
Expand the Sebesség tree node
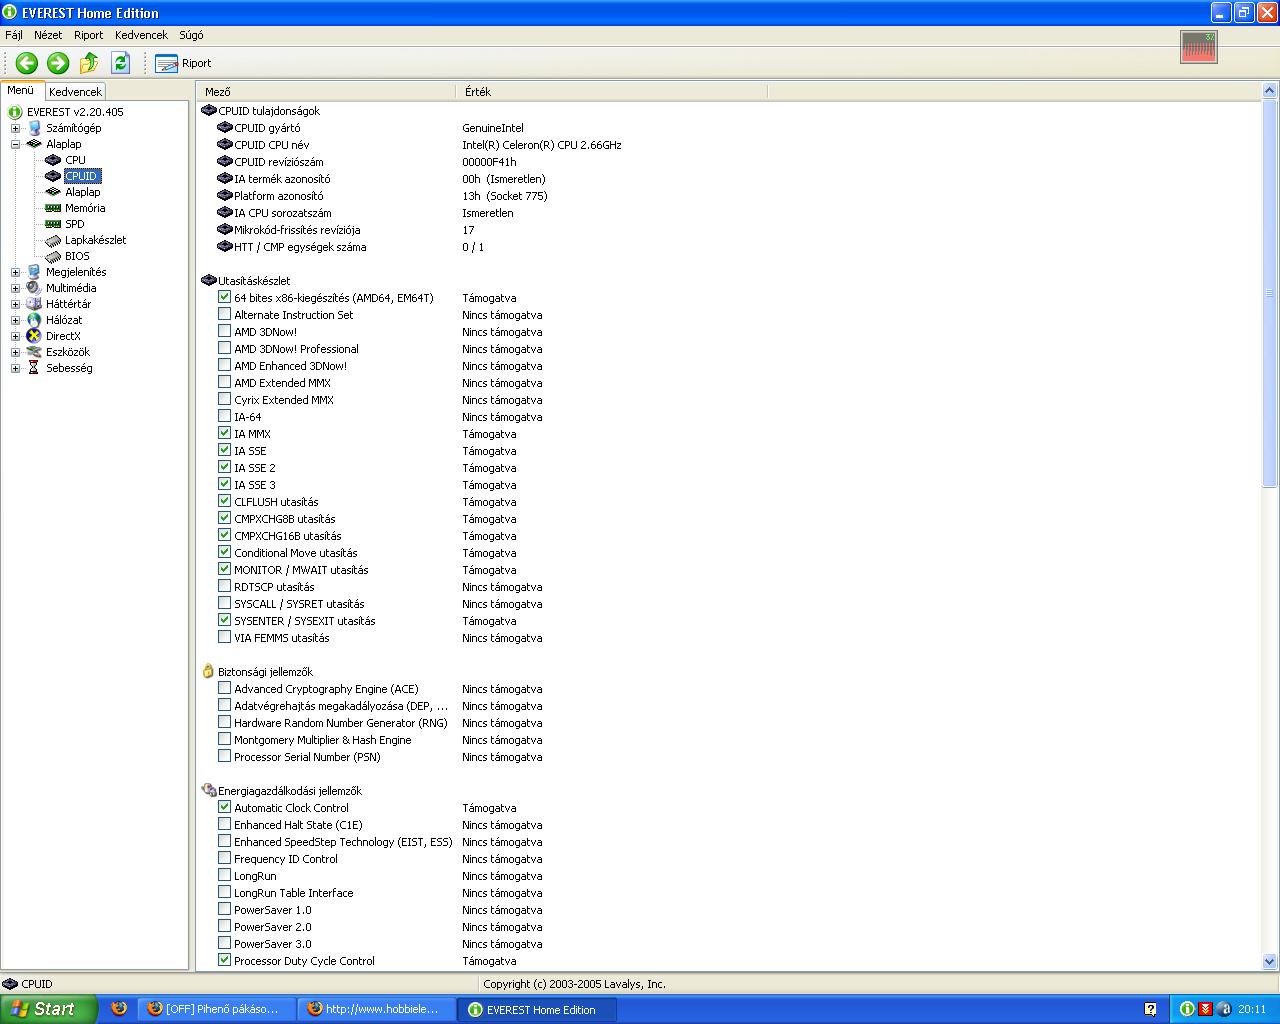tap(15, 368)
